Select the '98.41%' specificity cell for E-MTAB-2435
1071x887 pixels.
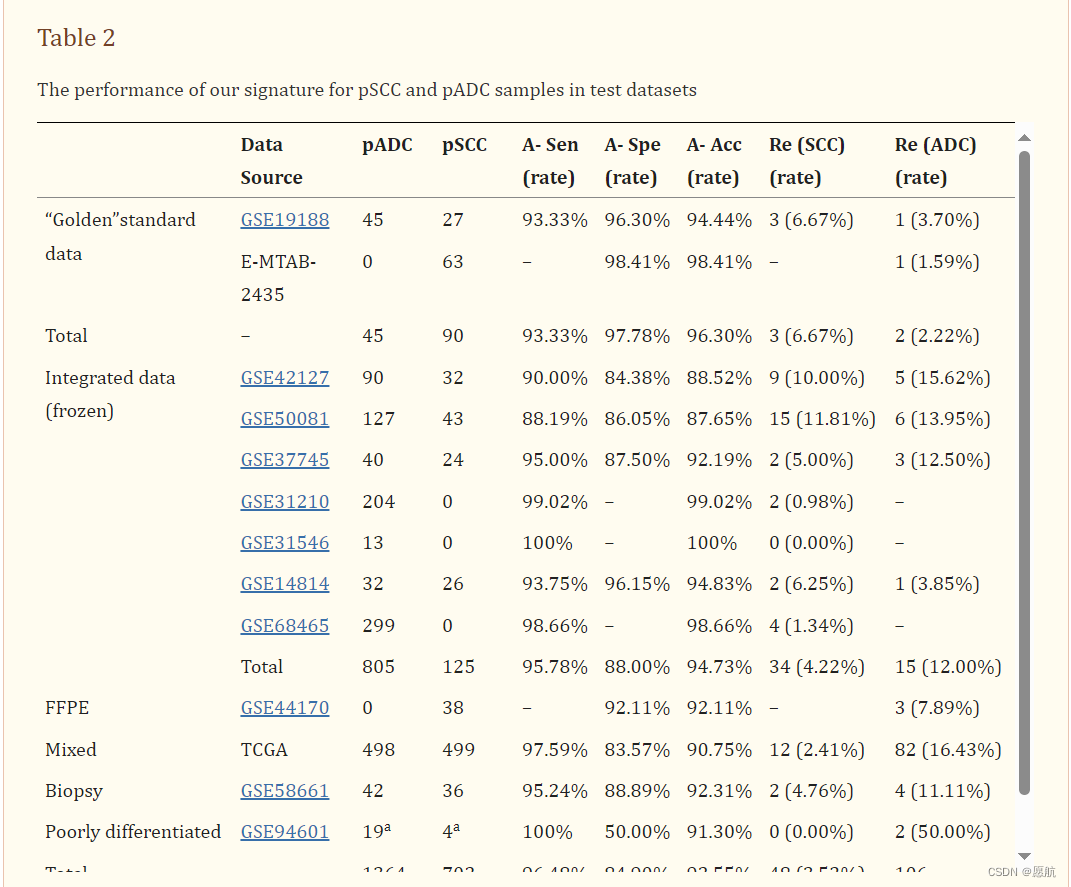click(637, 262)
